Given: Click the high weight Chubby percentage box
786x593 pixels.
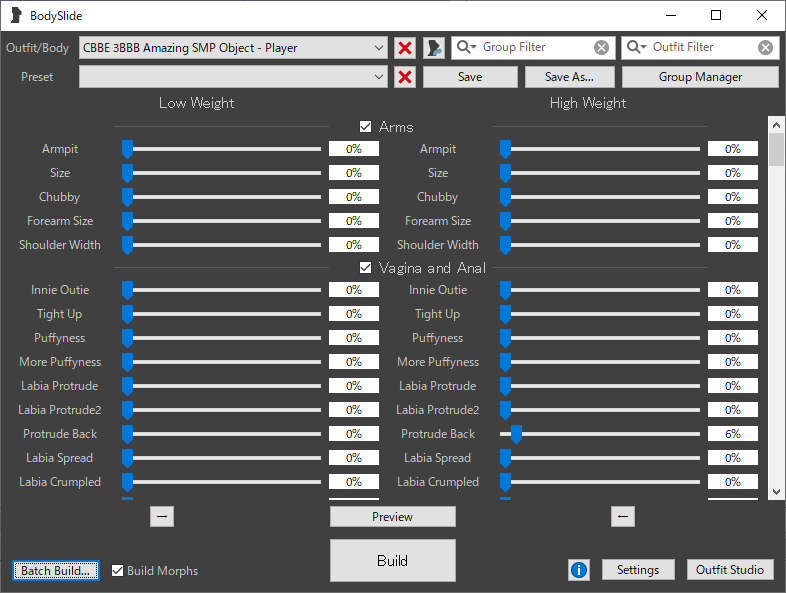Looking at the screenshot, I should [732, 197].
